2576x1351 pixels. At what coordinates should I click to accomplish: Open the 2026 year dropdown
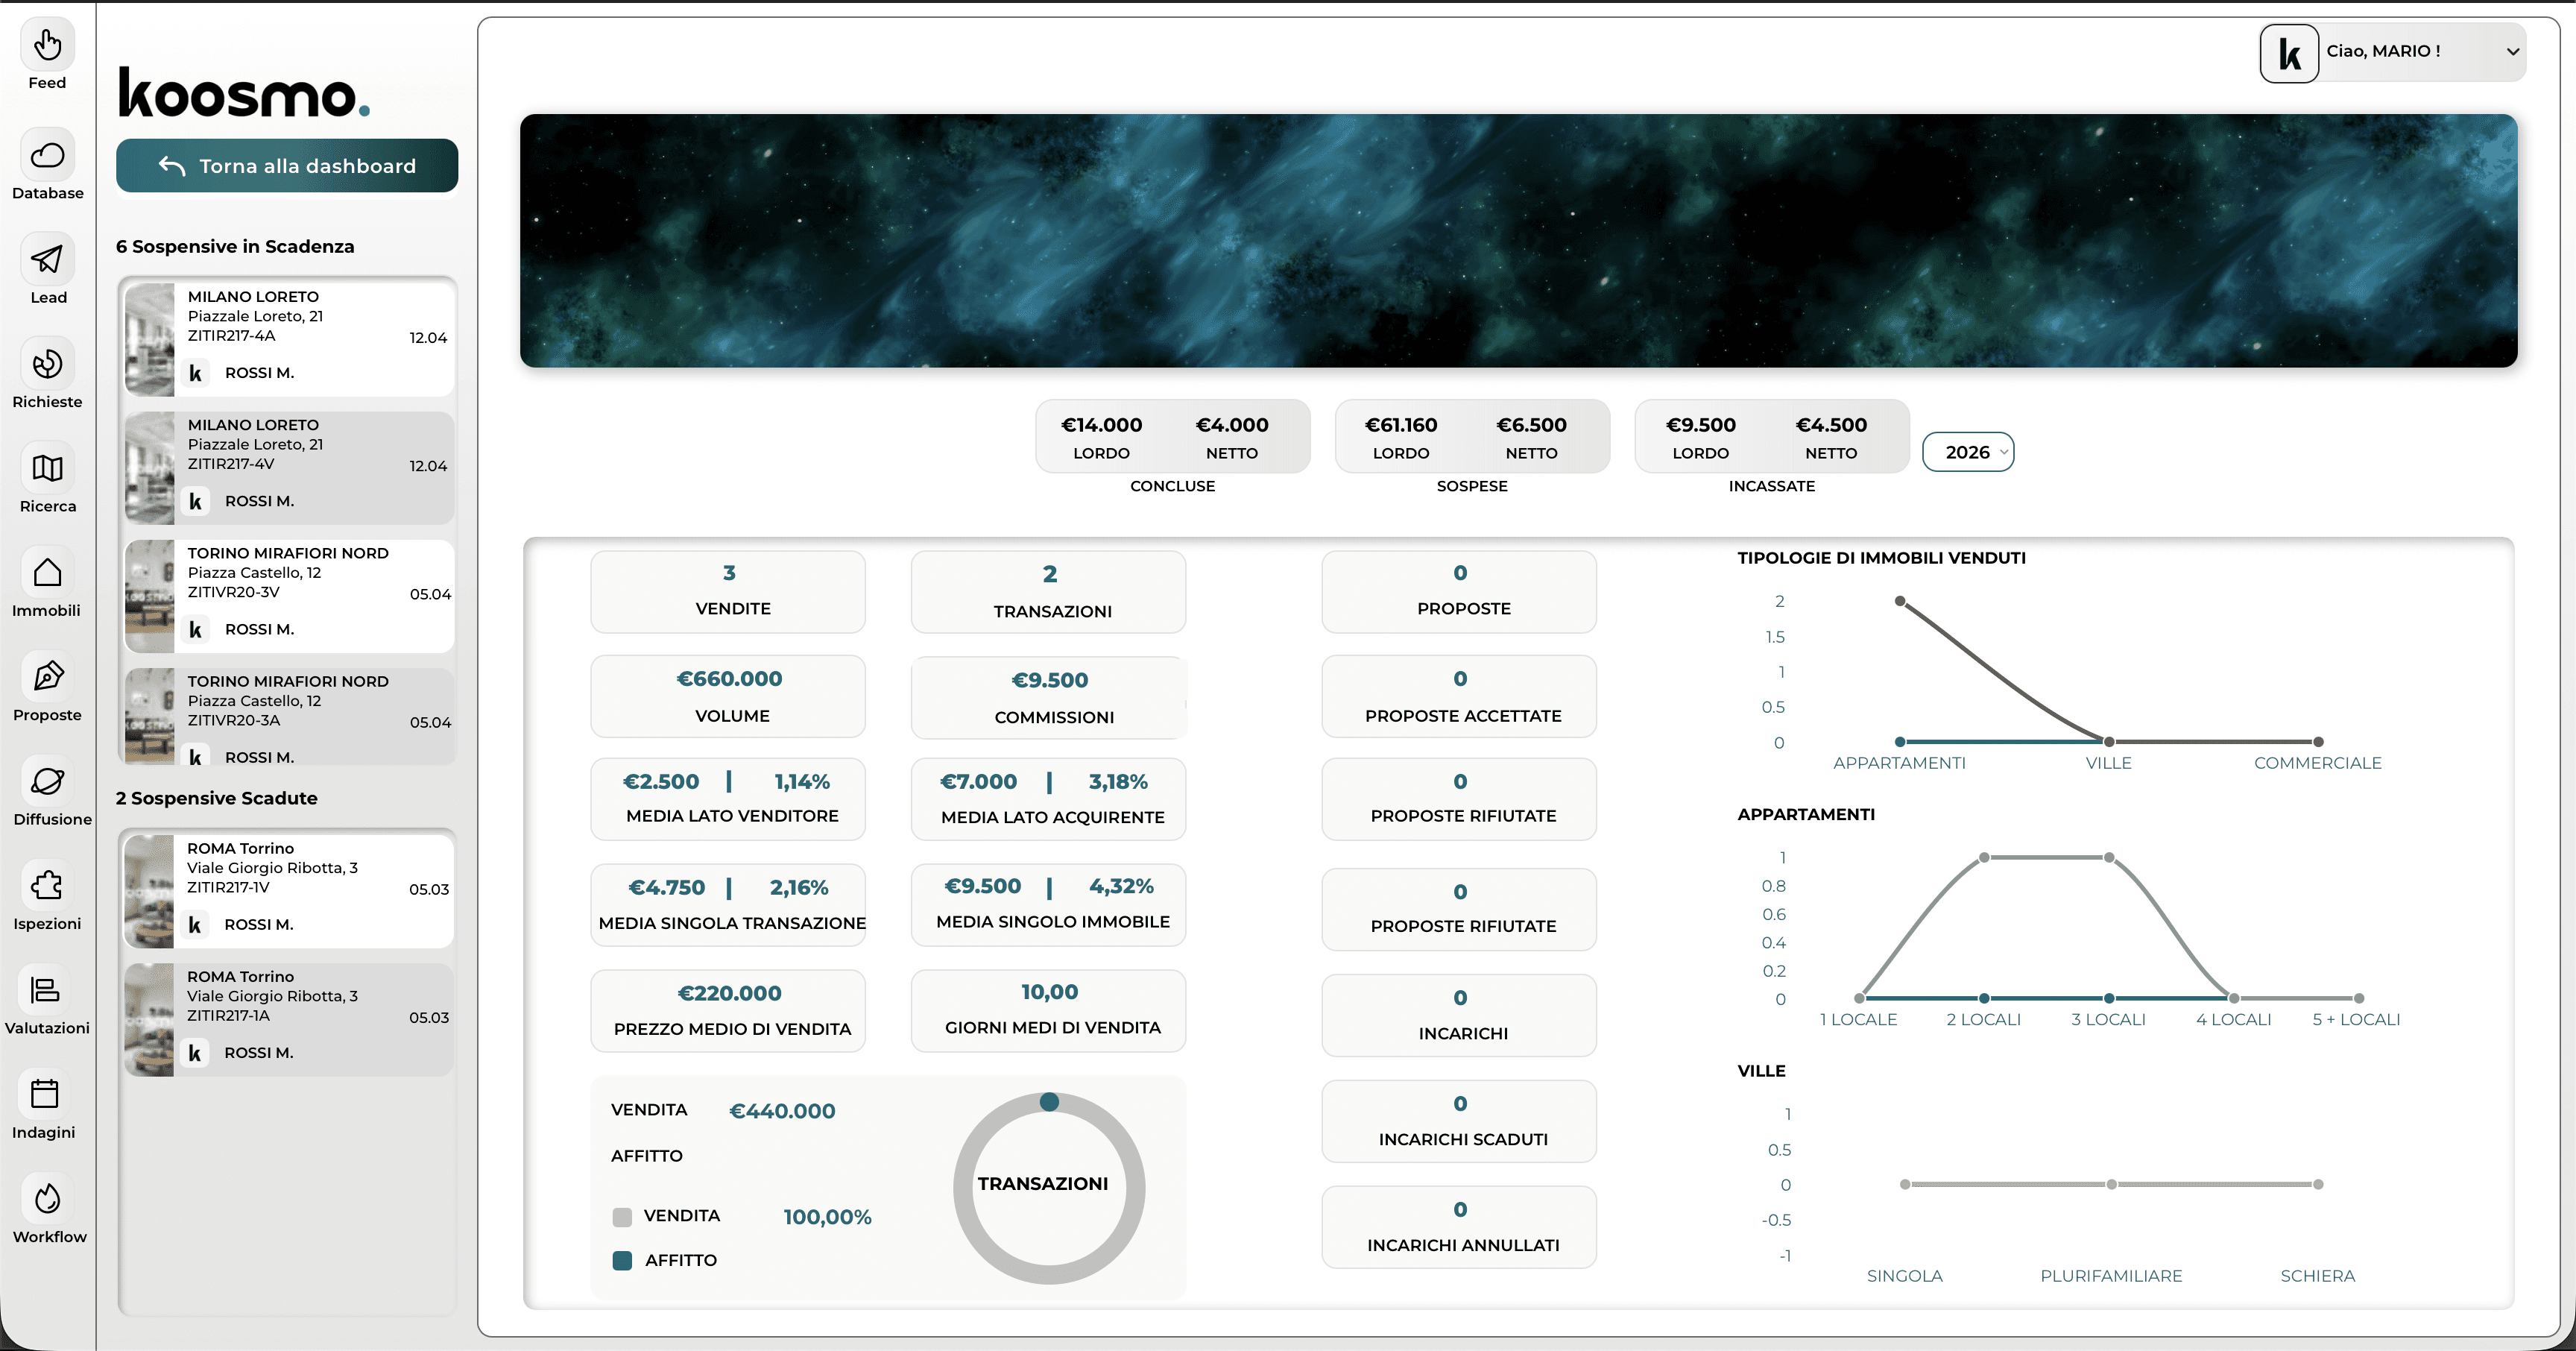1968,452
